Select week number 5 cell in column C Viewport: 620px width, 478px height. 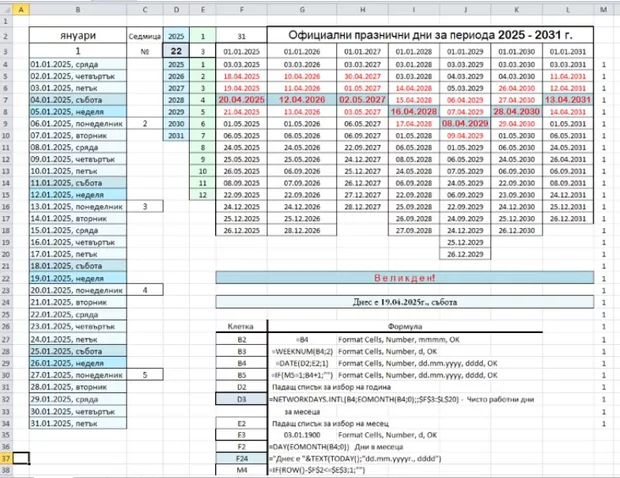[x=145, y=374]
